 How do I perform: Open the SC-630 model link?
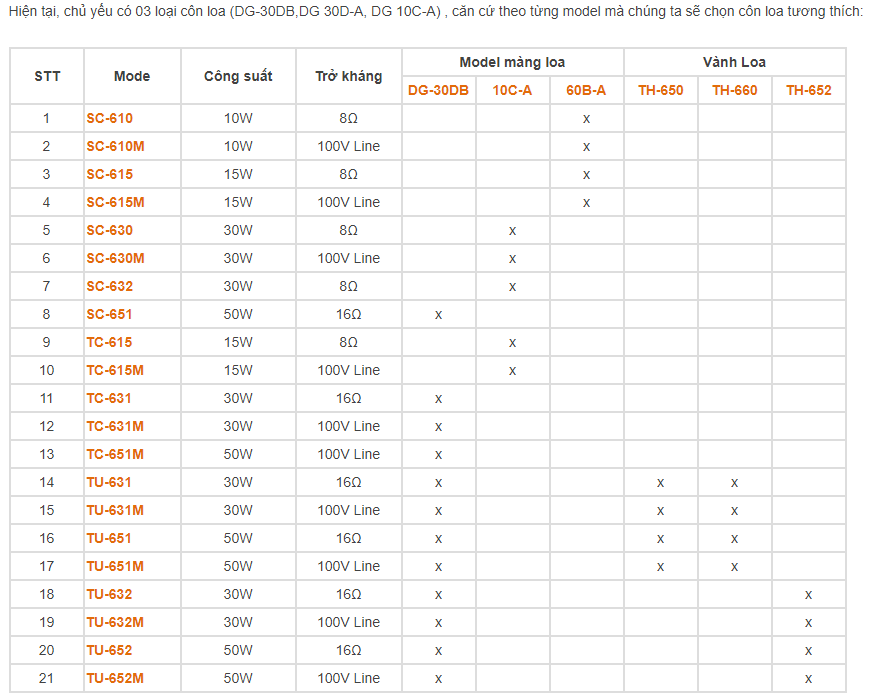tap(109, 230)
